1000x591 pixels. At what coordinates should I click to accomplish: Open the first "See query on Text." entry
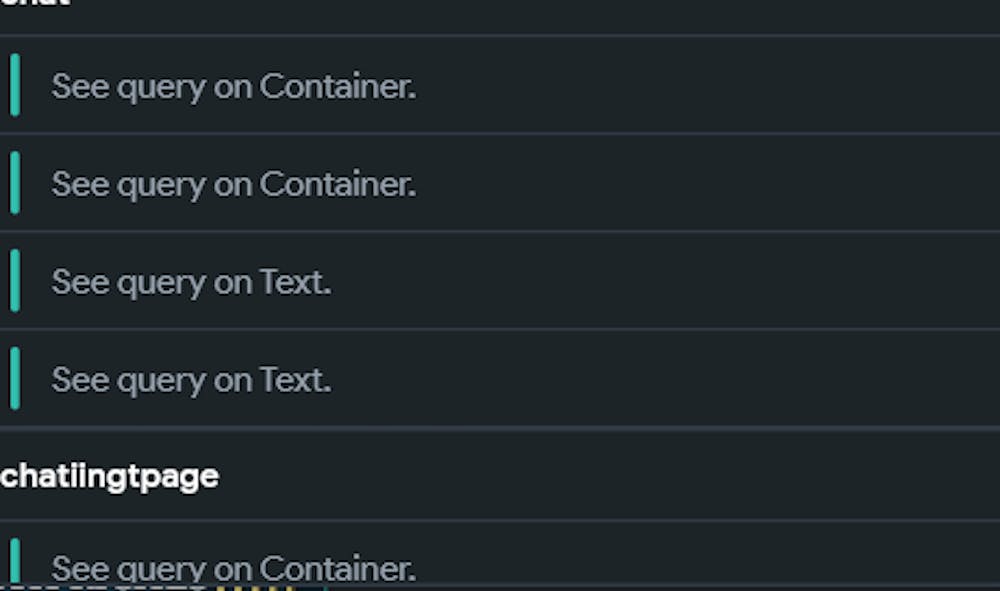191,283
